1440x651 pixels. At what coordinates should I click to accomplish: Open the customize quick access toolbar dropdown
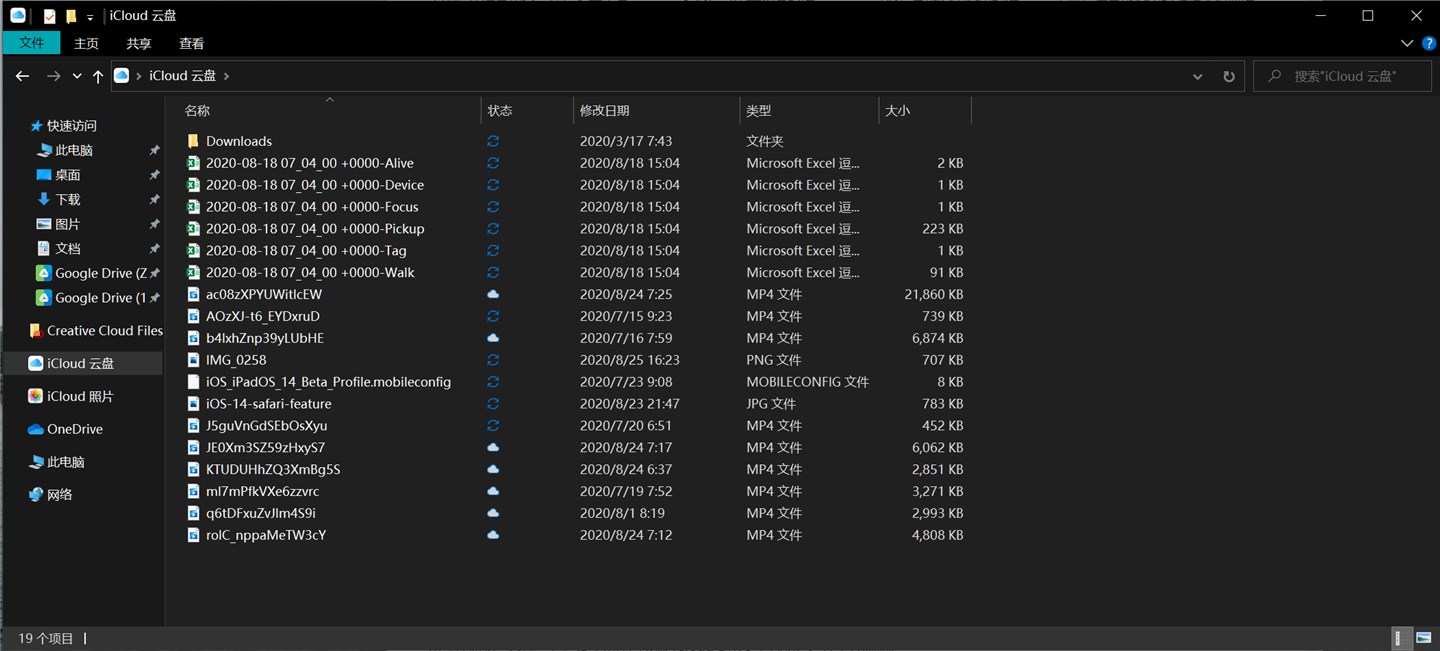point(90,17)
